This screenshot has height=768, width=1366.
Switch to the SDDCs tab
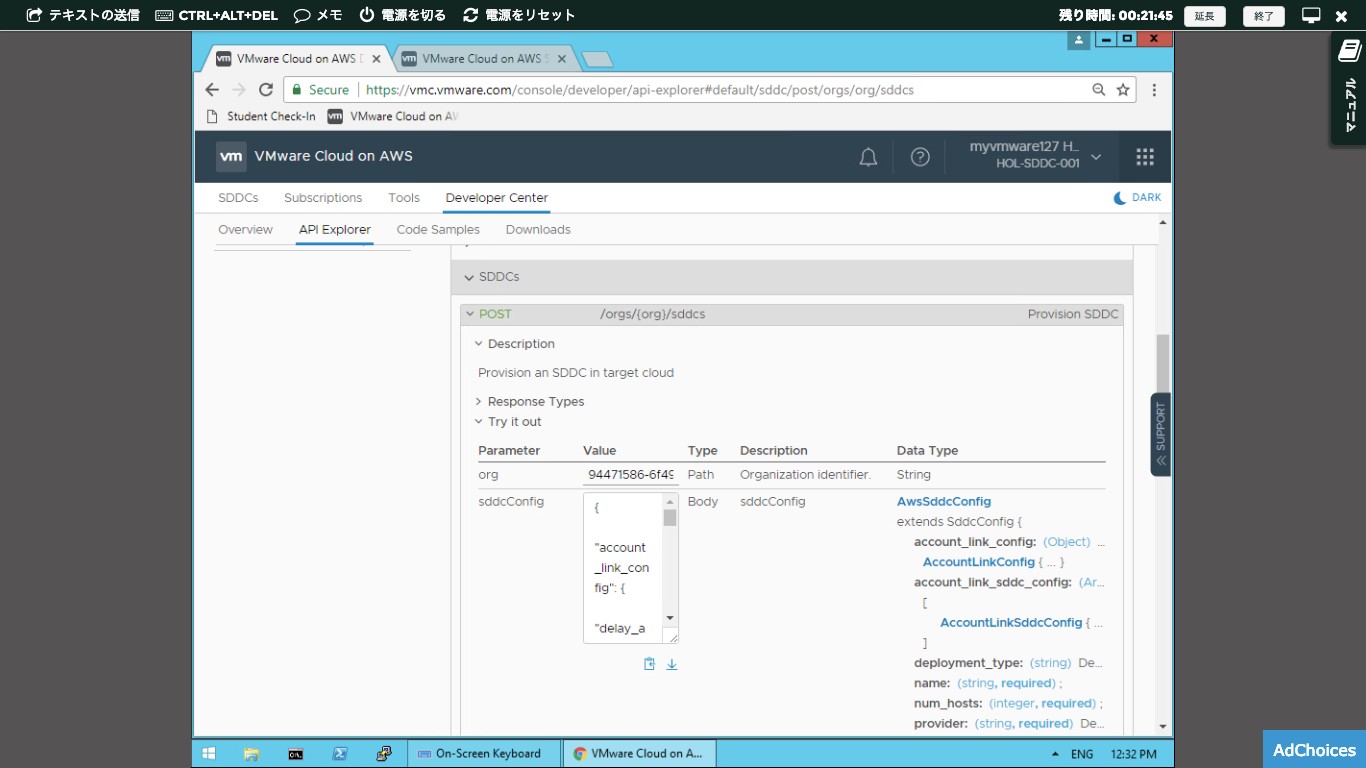tap(238, 198)
